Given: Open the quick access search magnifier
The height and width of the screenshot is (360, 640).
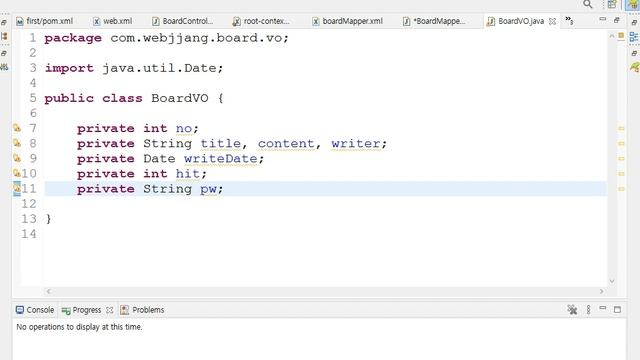Looking at the screenshot, I should (587, 4).
